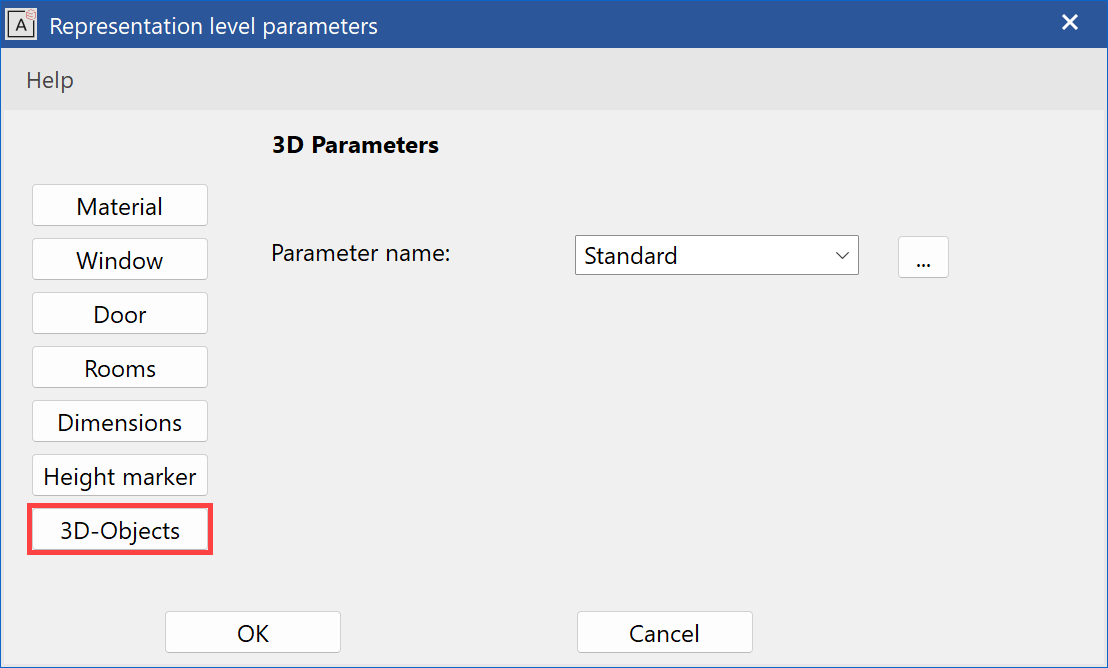Cancel the dialog
This screenshot has height=668, width=1108.
(x=664, y=632)
